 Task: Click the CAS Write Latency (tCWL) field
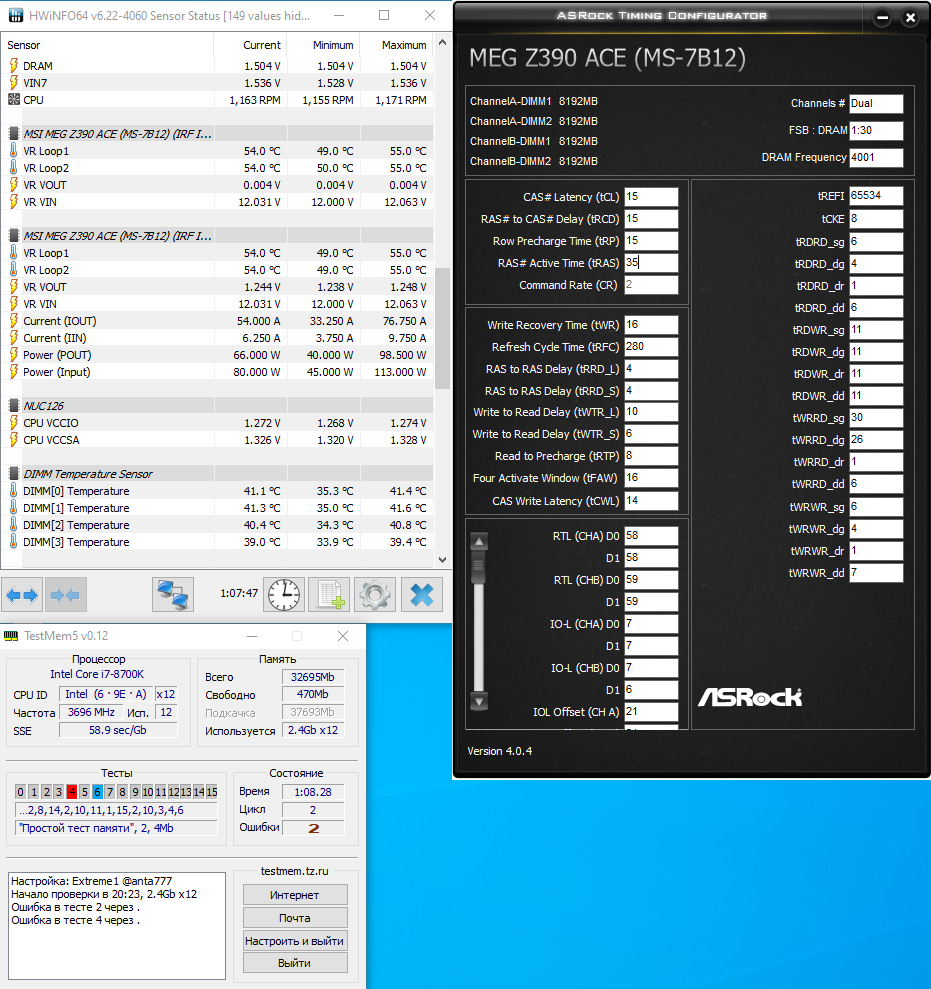pyautogui.click(x=651, y=500)
